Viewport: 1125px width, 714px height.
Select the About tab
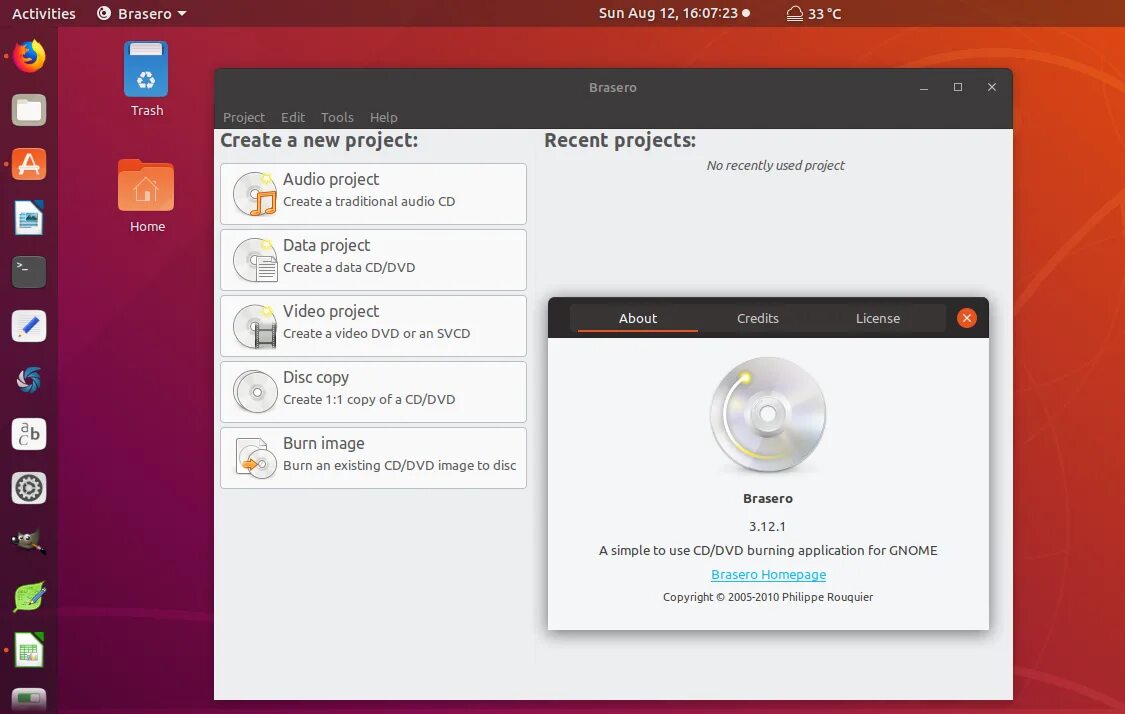coord(638,318)
